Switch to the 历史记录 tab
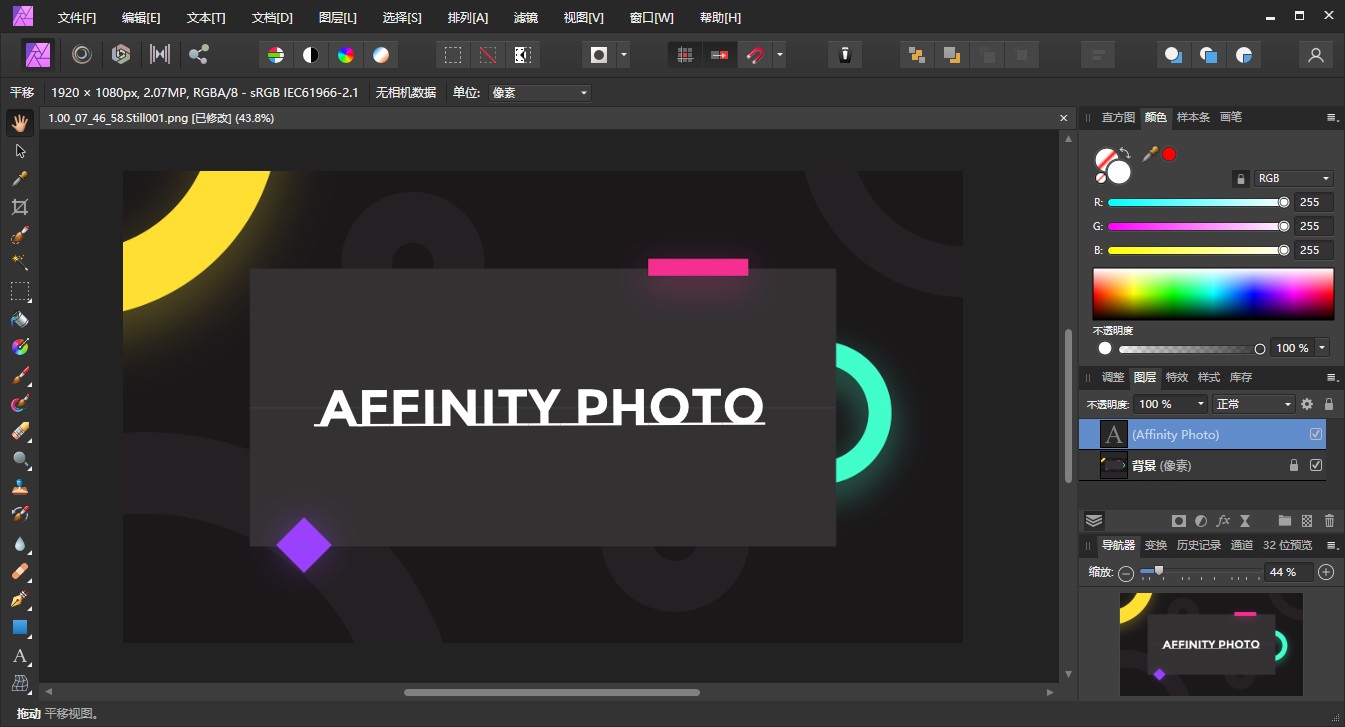1345x727 pixels. click(1198, 545)
